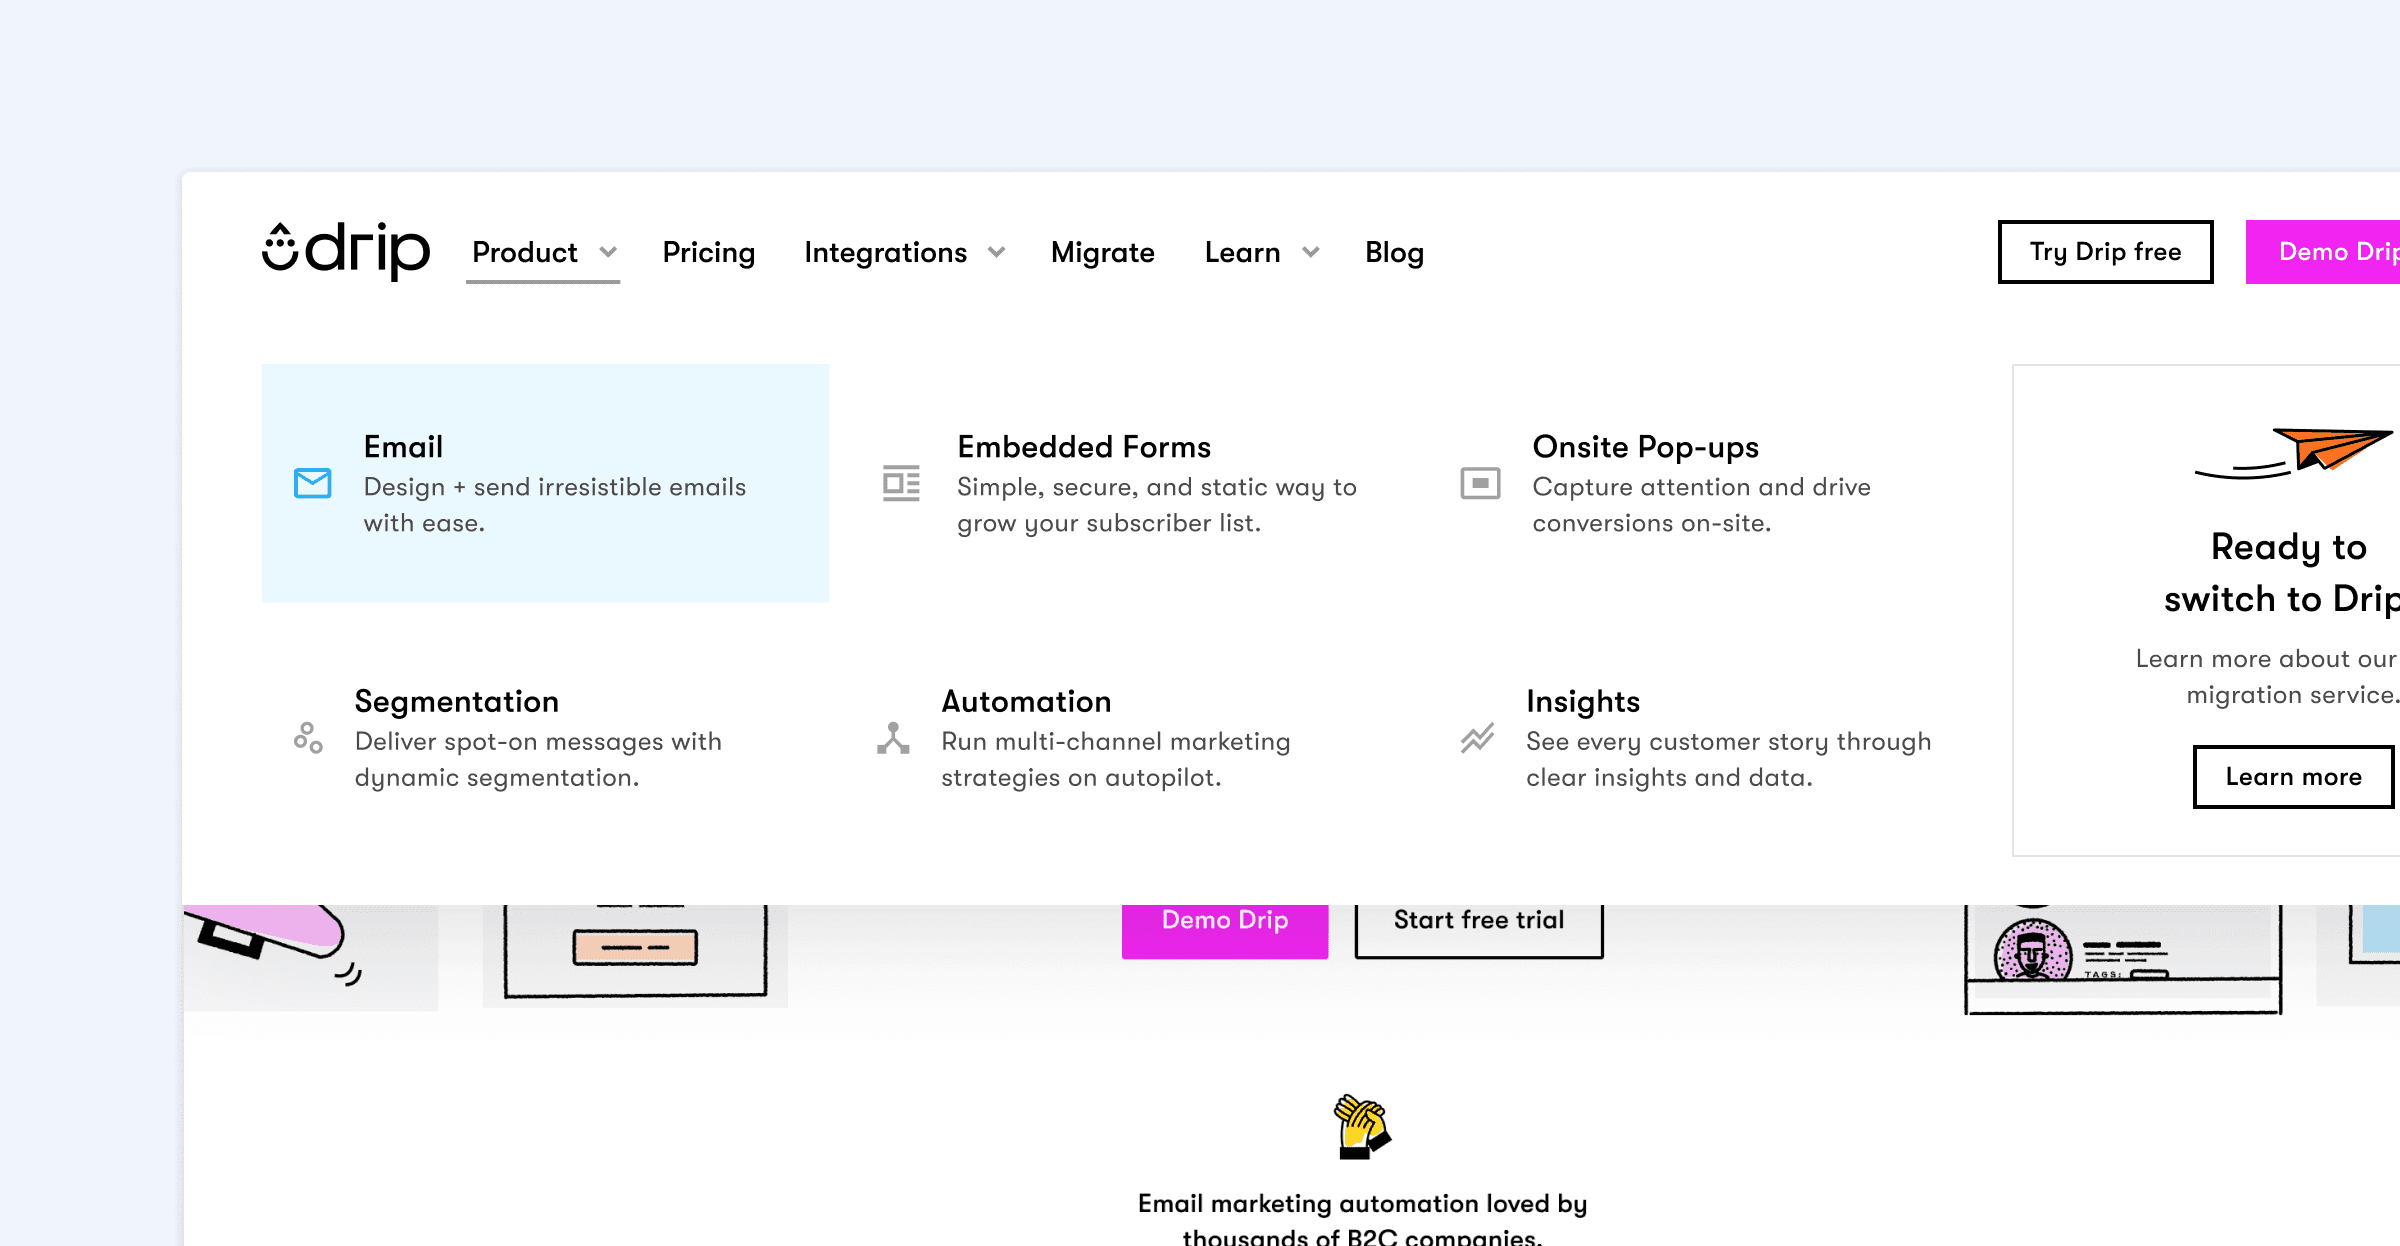Click the Insights trend line icon

(1477, 738)
